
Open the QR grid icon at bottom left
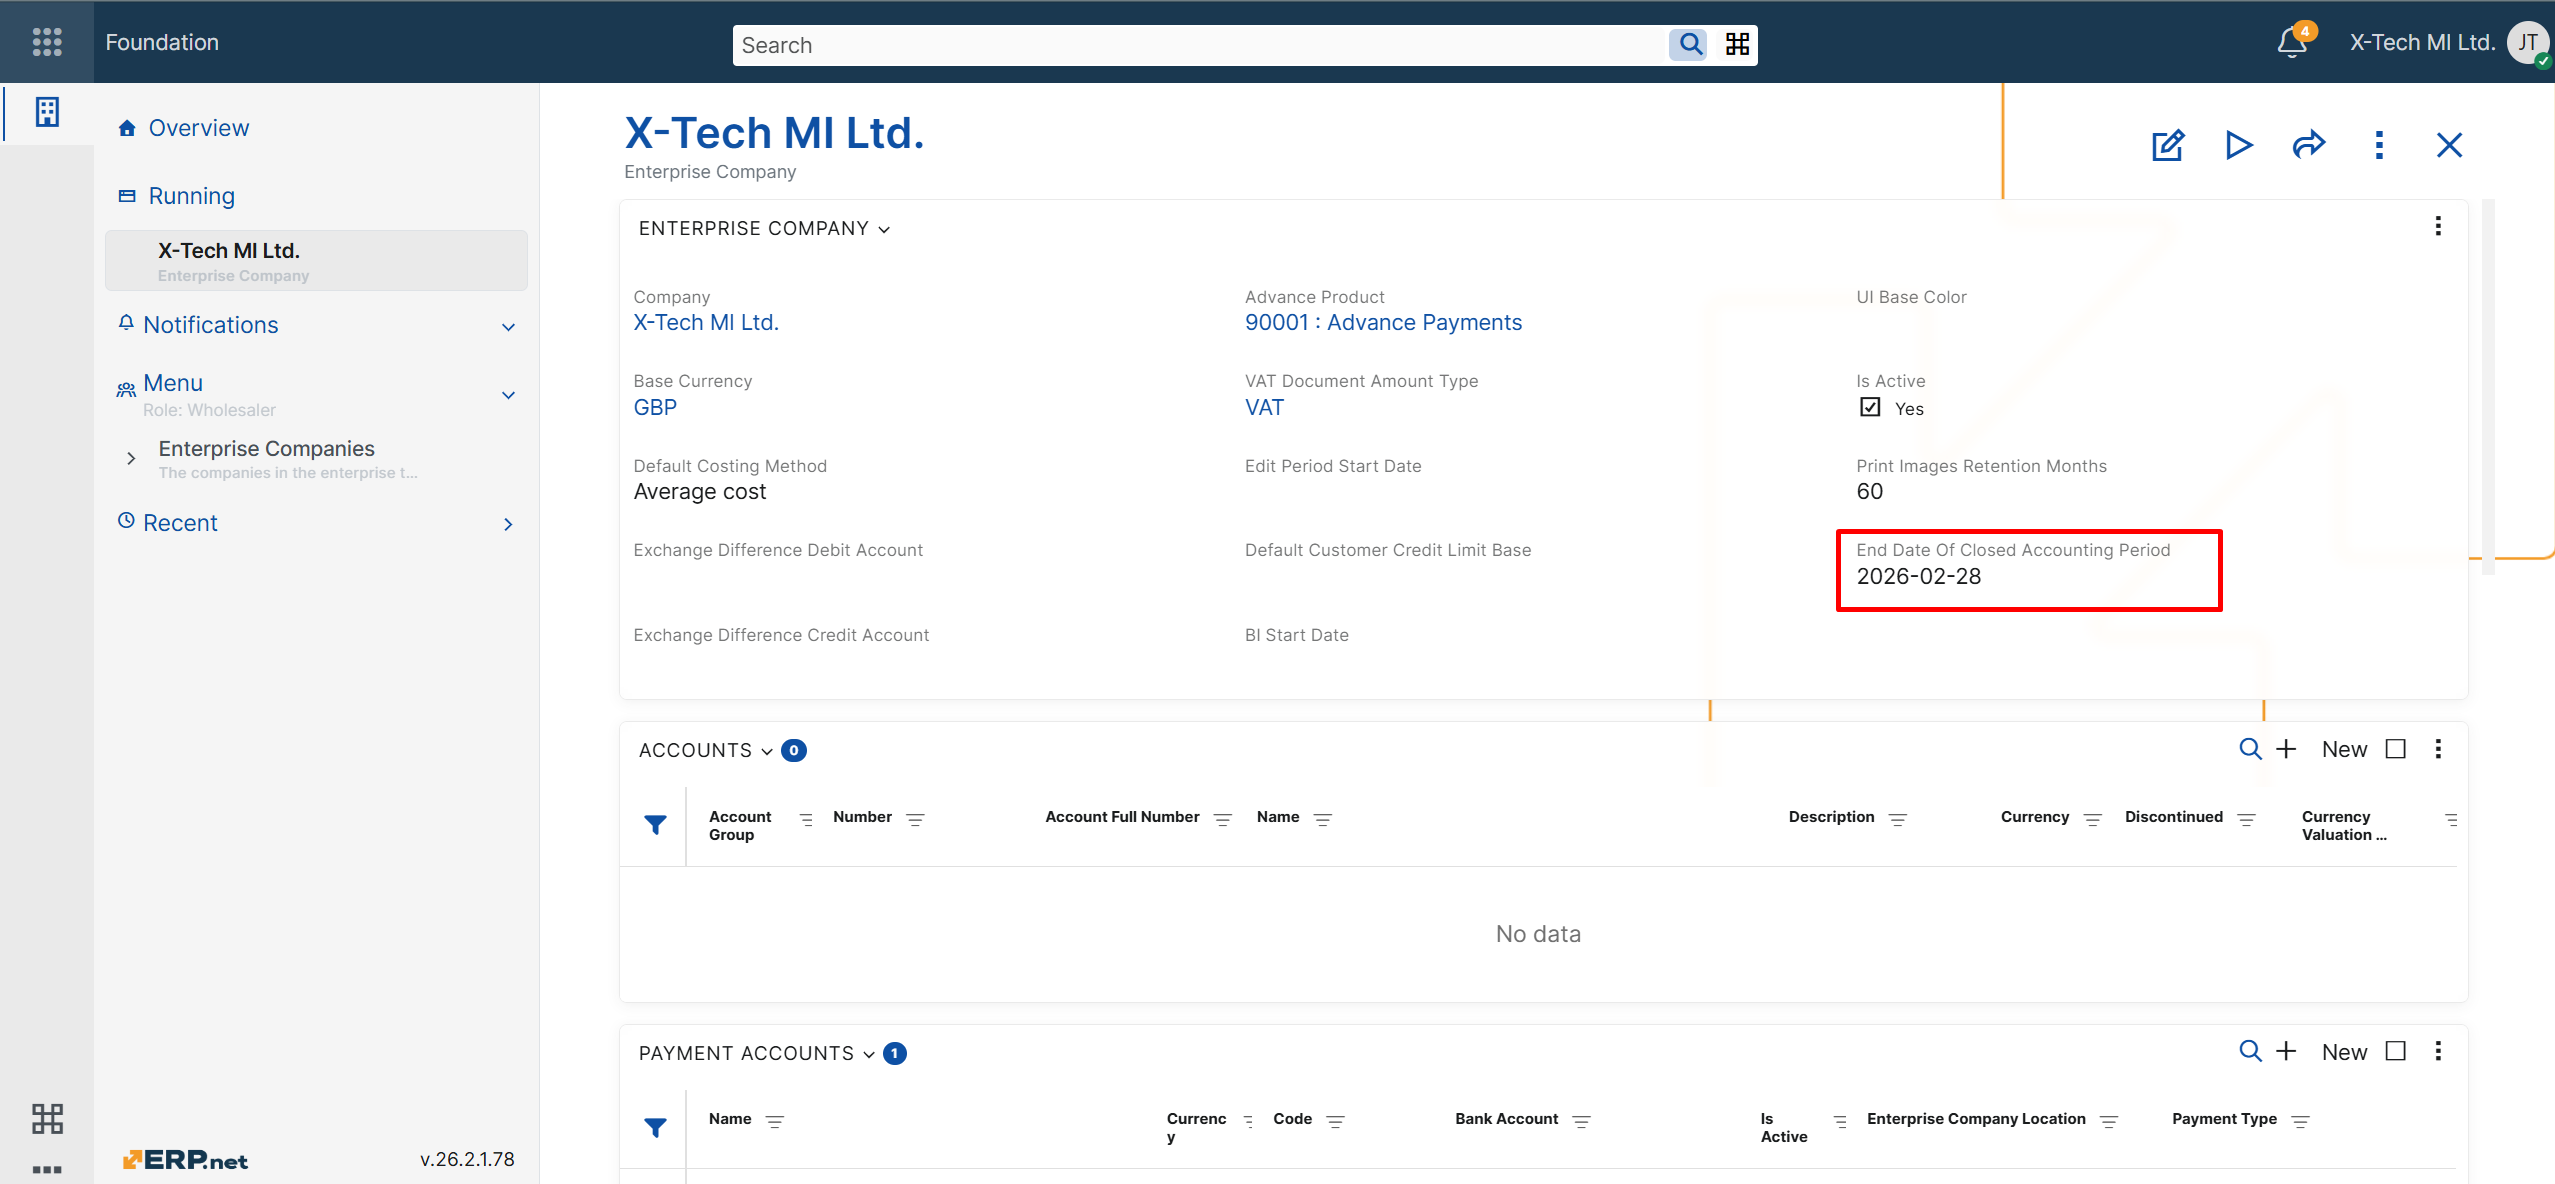(47, 1118)
